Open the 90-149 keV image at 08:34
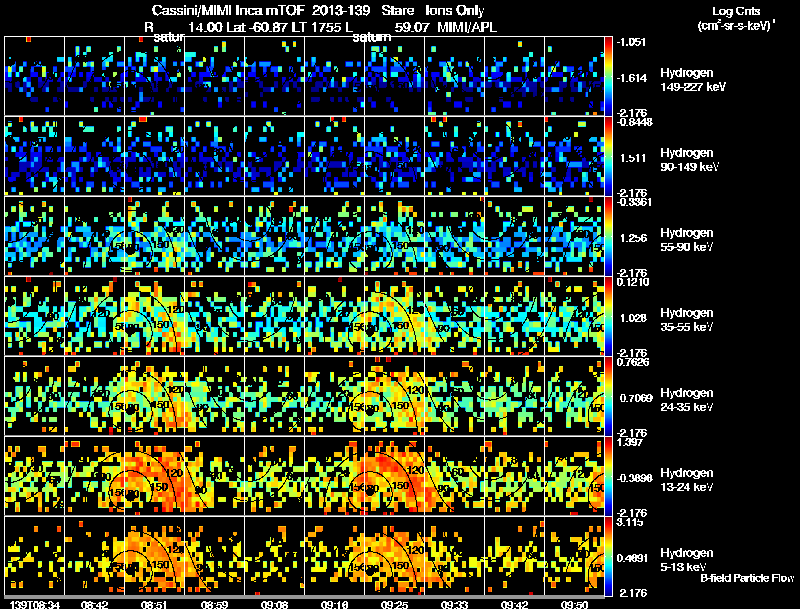The height and width of the screenshot is (609, 800). [34, 156]
